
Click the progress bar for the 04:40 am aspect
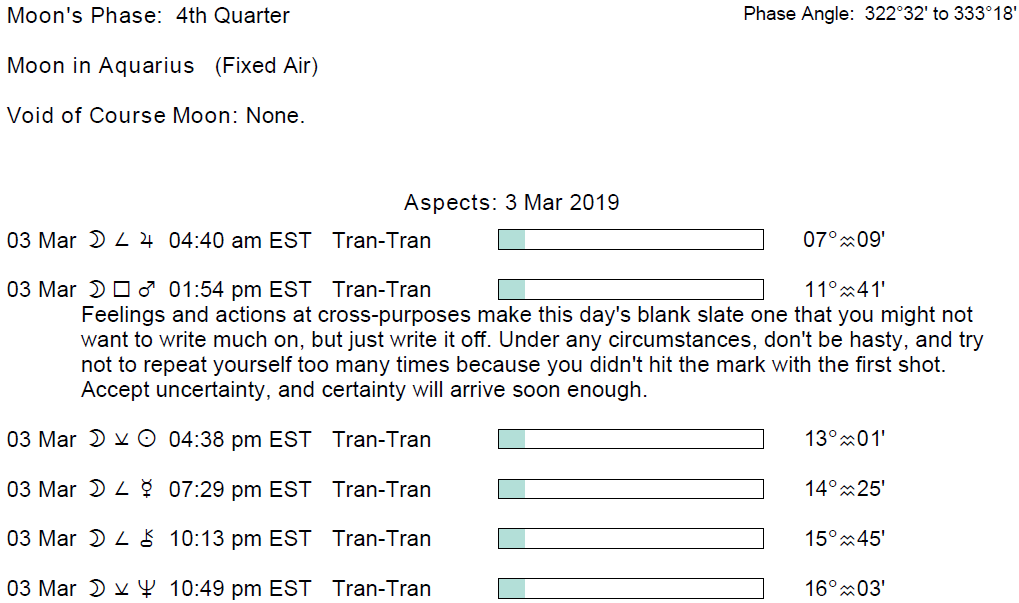coord(630,240)
